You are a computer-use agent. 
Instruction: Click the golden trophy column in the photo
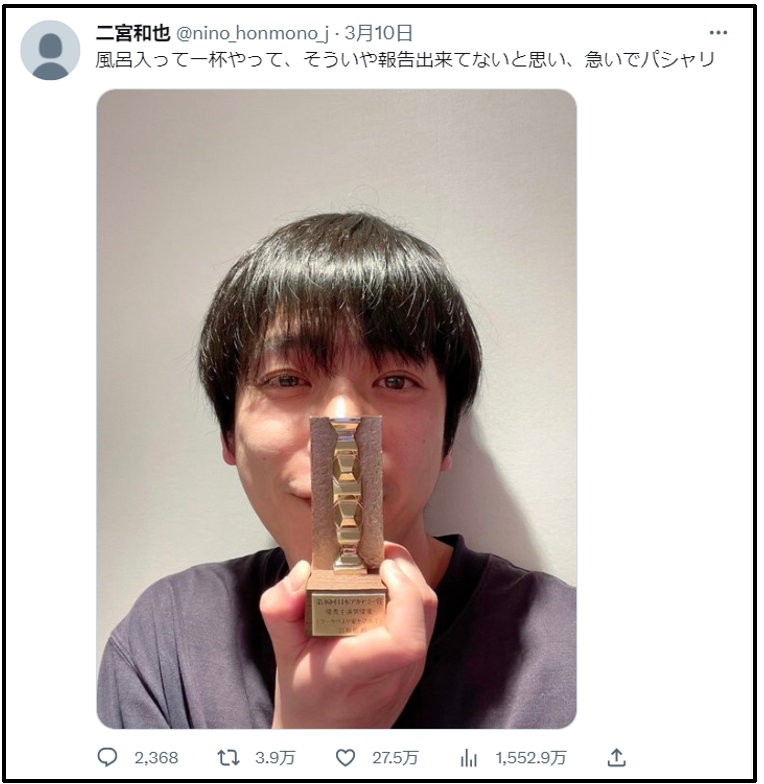(x=346, y=492)
